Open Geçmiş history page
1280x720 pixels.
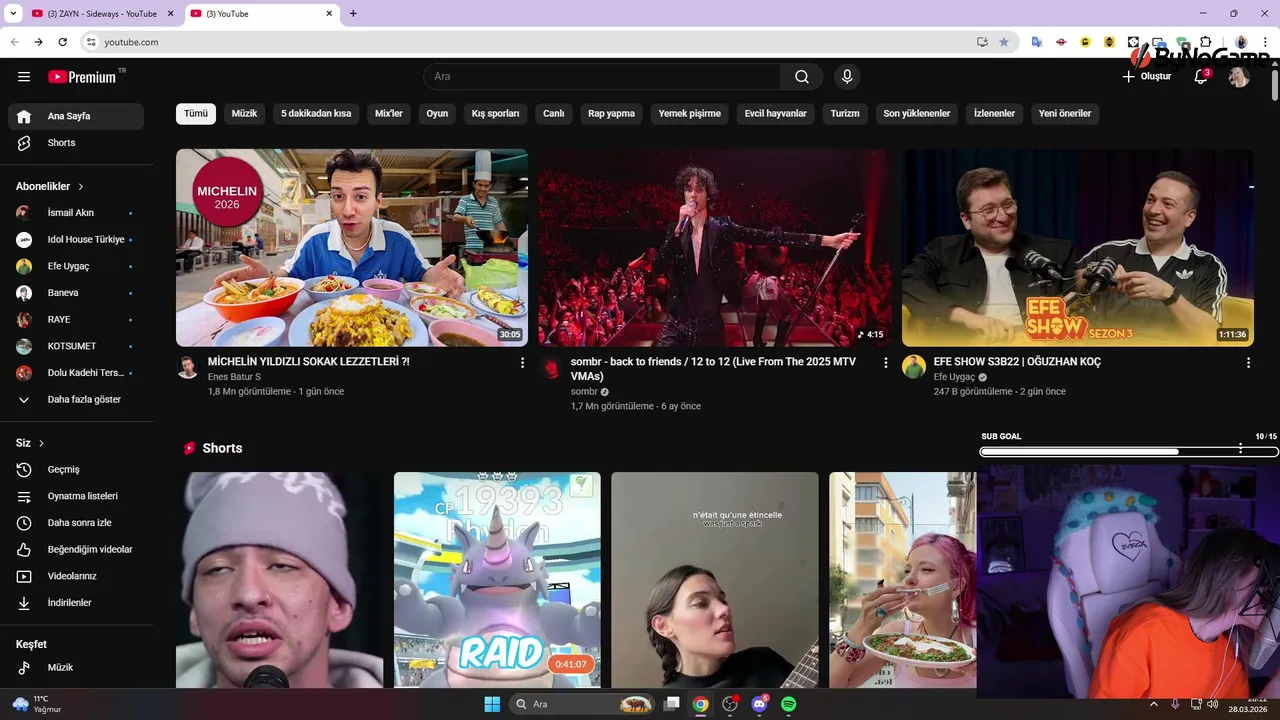coord(76,470)
